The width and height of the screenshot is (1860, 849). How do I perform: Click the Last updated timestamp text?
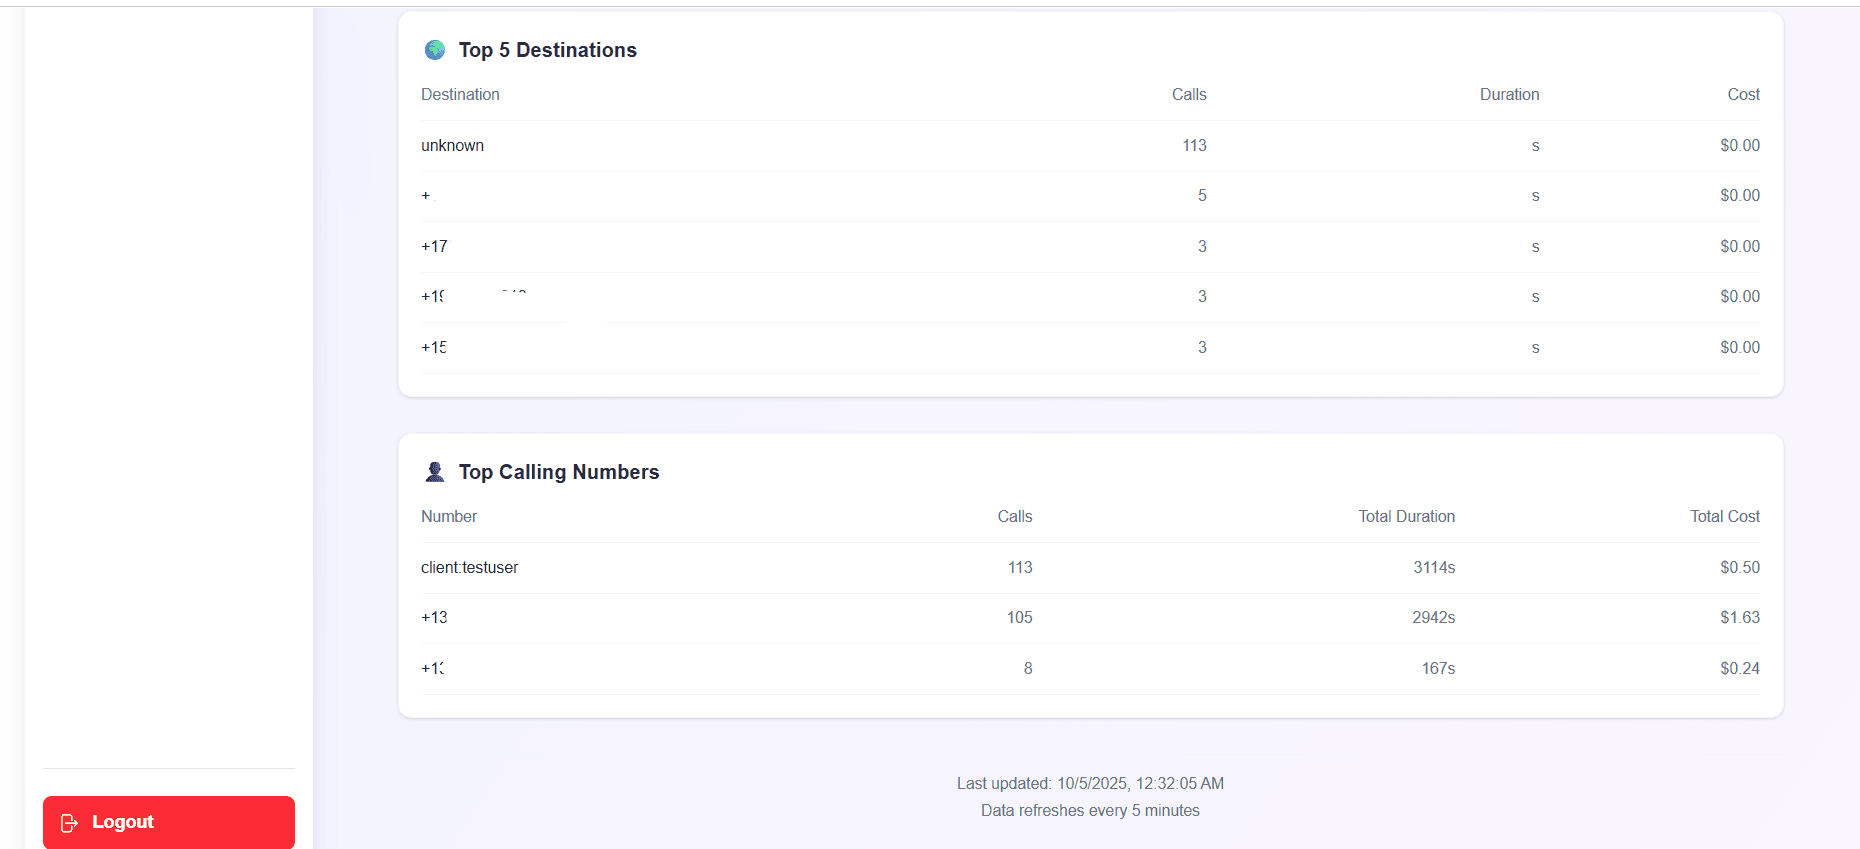[1090, 784]
